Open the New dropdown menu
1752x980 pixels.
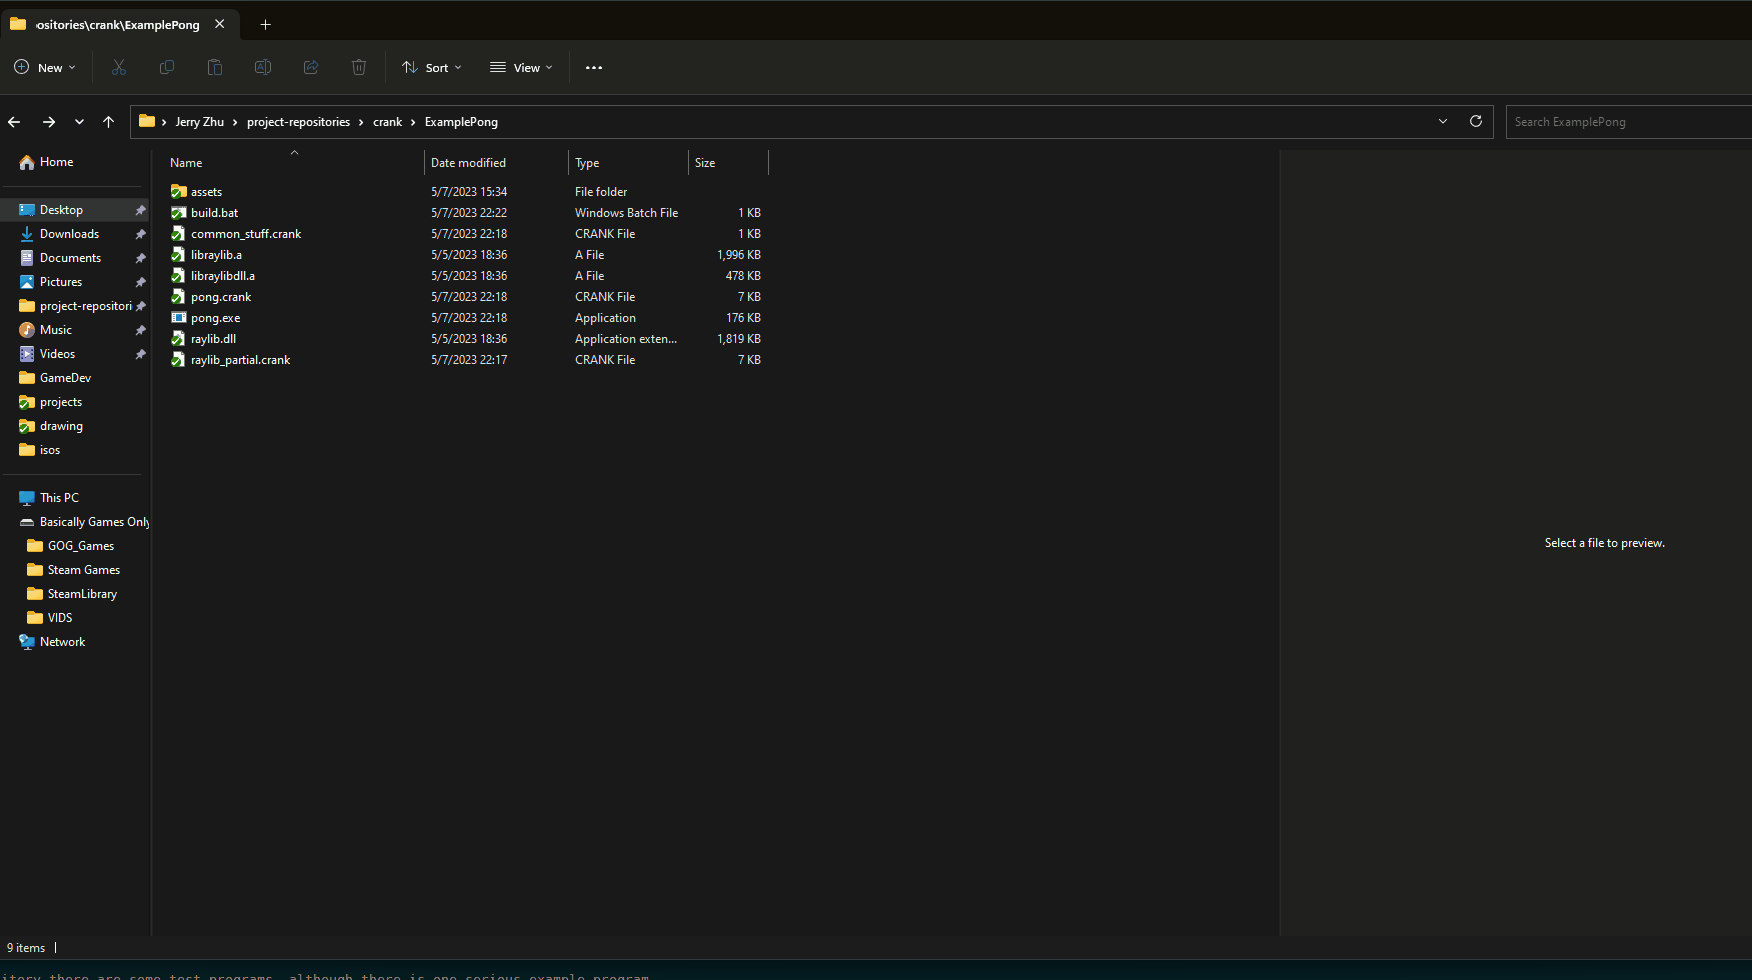pyautogui.click(x=45, y=67)
